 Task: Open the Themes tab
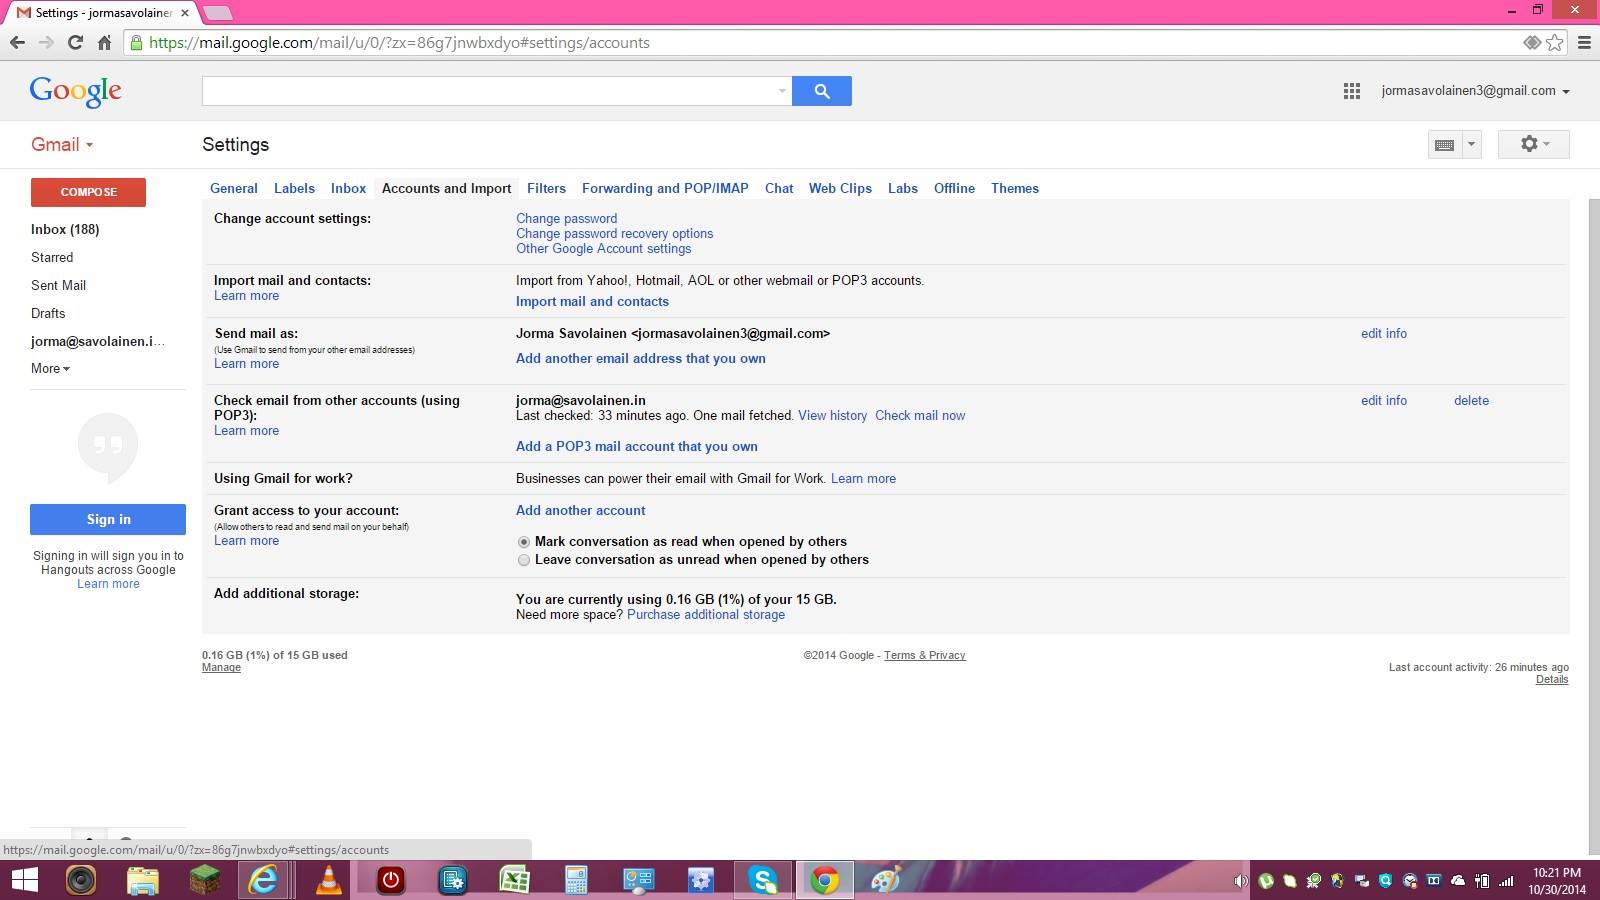[1015, 188]
